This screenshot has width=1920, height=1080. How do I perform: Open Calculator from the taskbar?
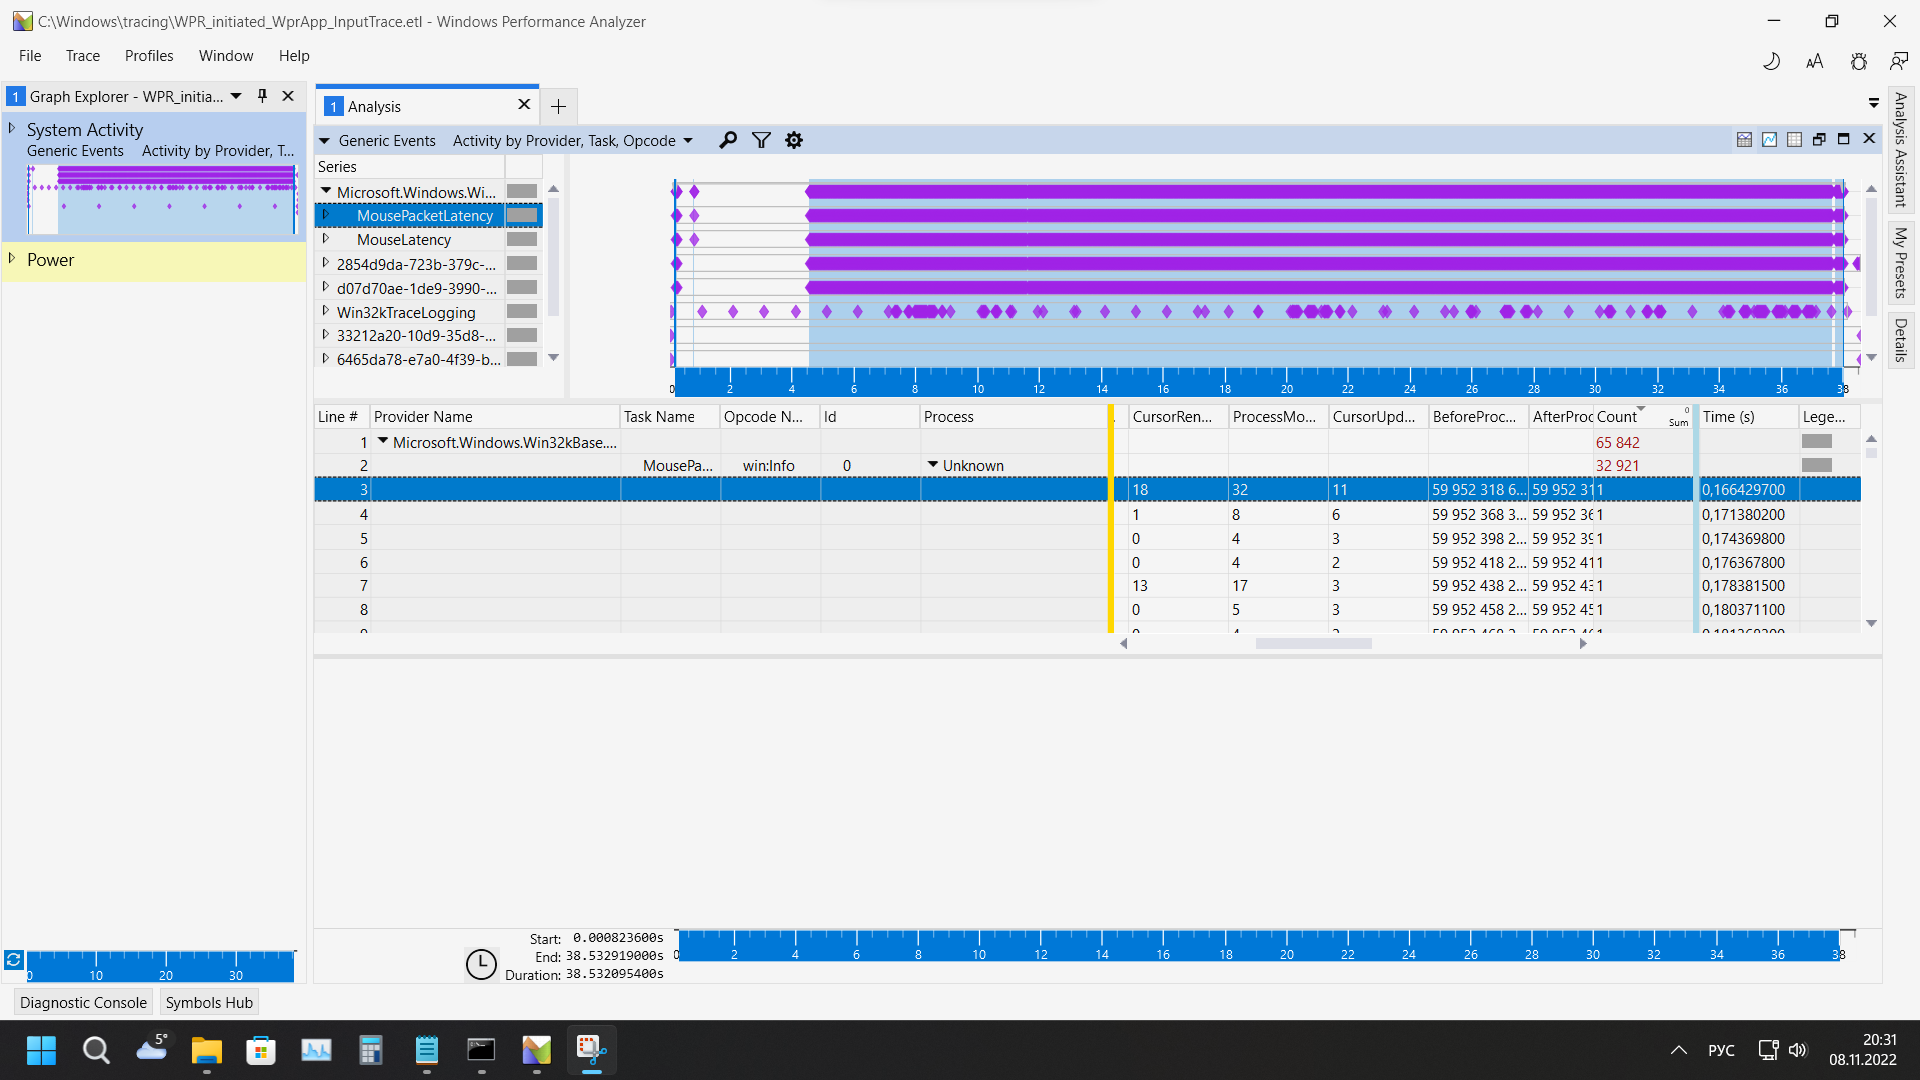point(371,1050)
